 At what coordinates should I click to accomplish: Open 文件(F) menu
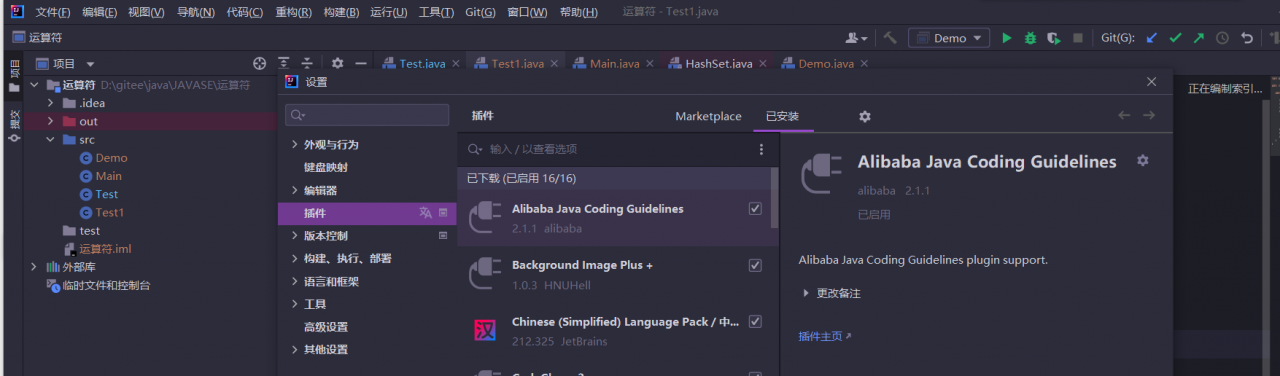pos(53,12)
